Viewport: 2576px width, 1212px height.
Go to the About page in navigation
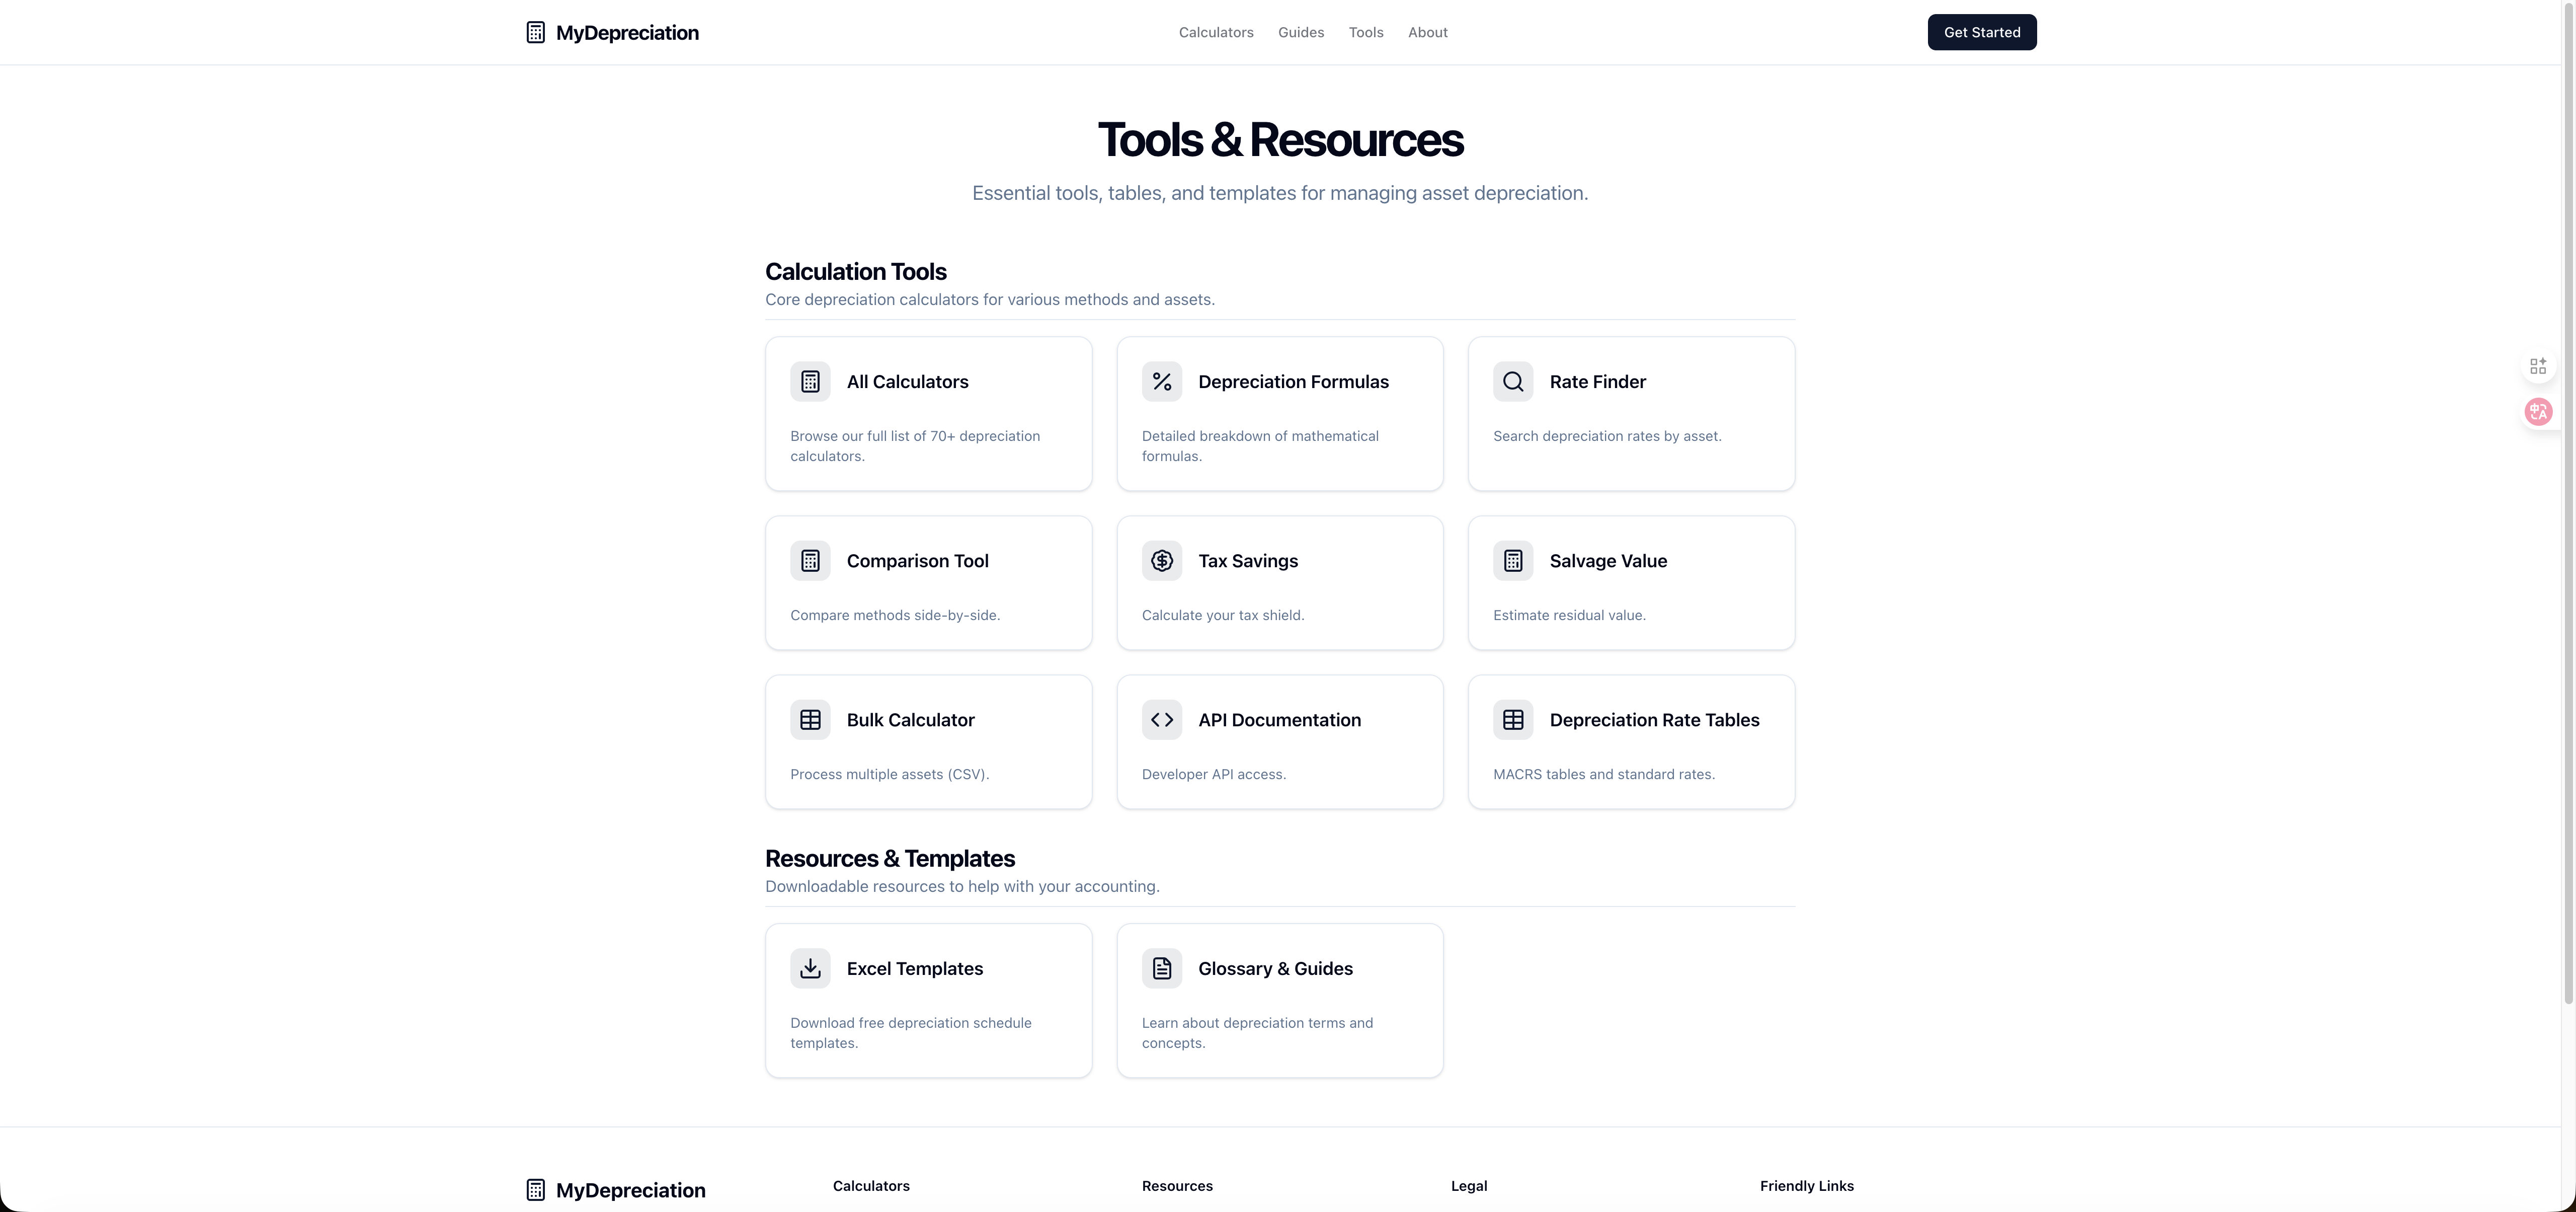point(1427,33)
